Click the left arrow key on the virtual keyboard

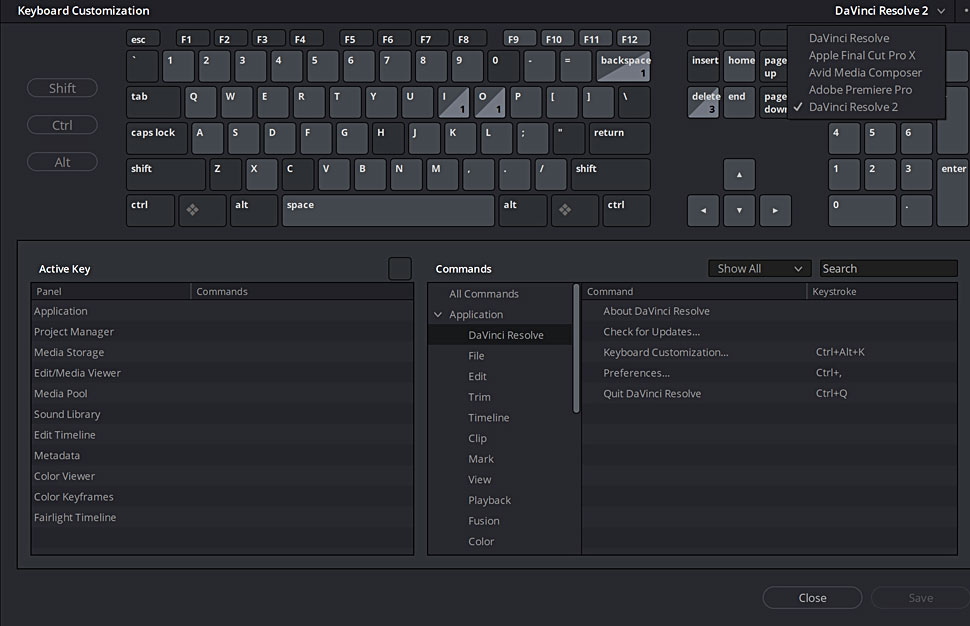[x=703, y=210]
